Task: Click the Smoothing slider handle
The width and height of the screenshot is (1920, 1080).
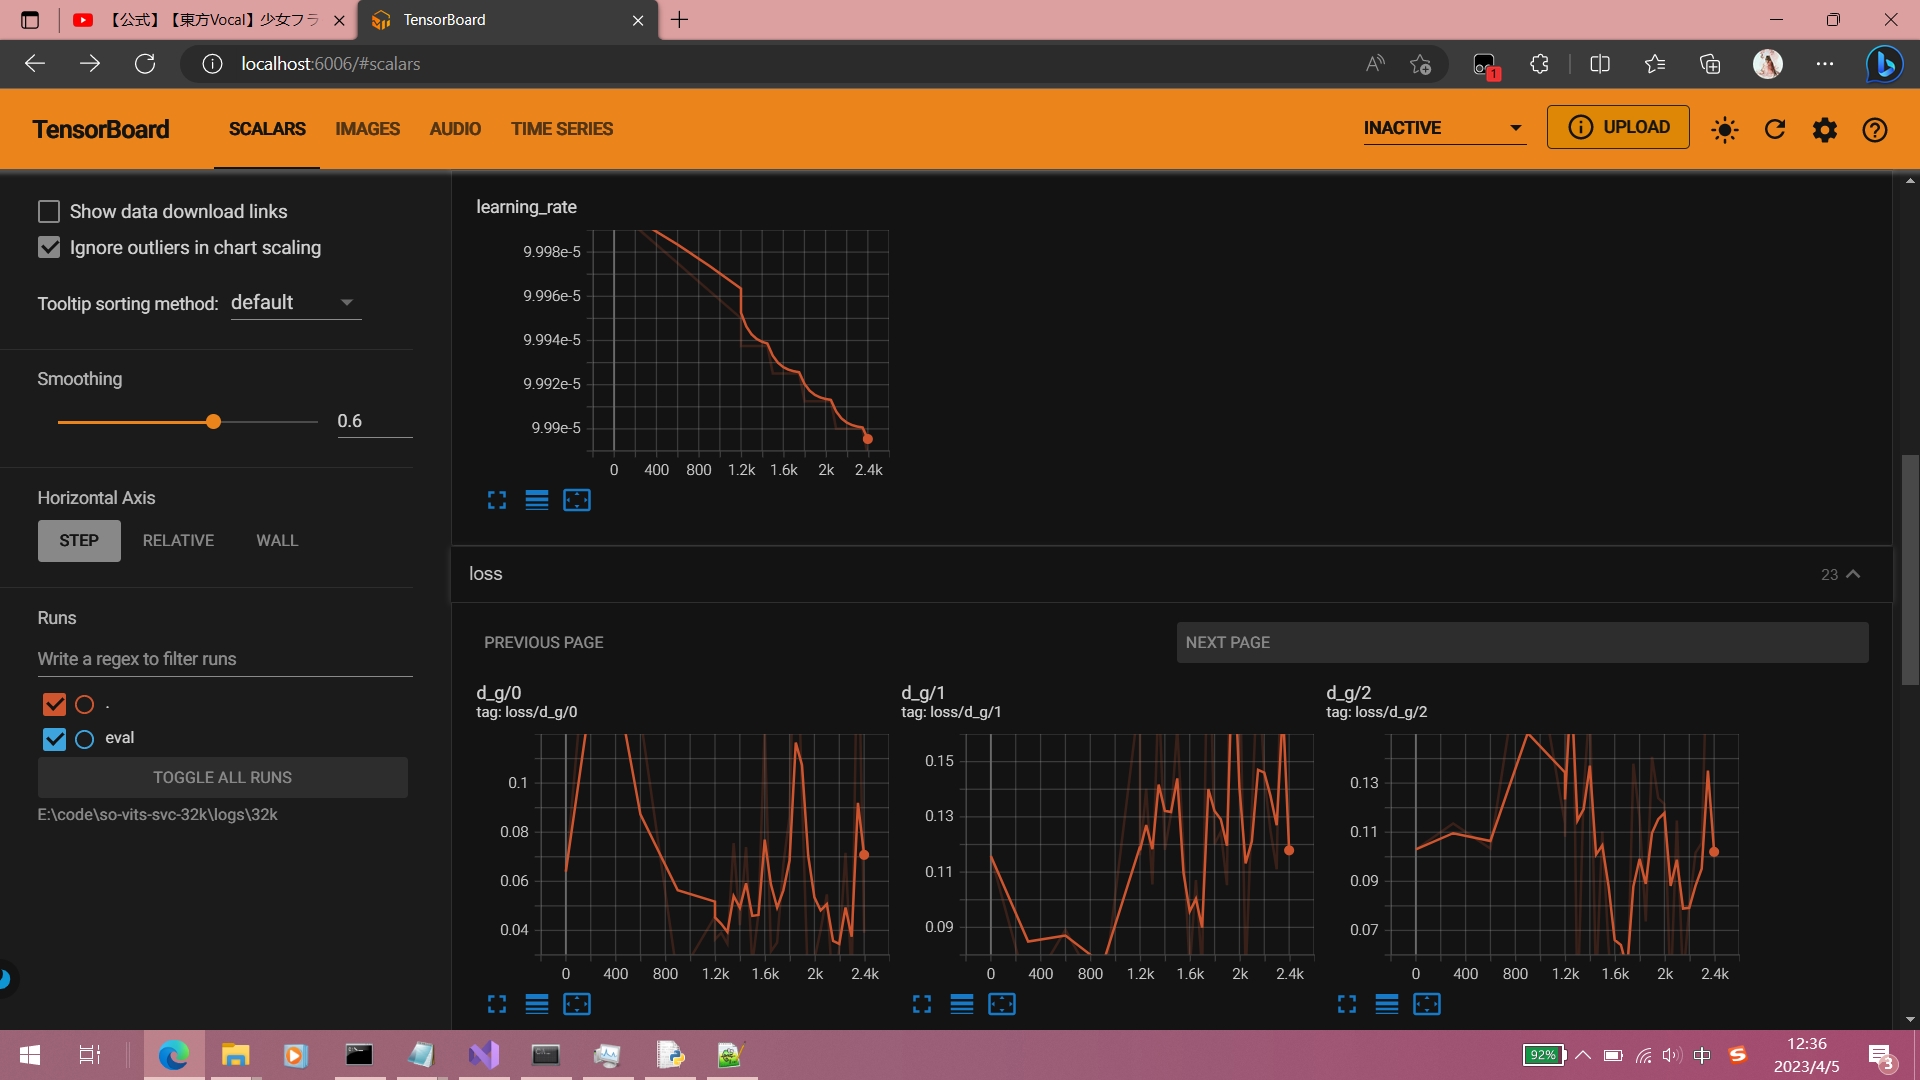Action: [x=213, y=422]
